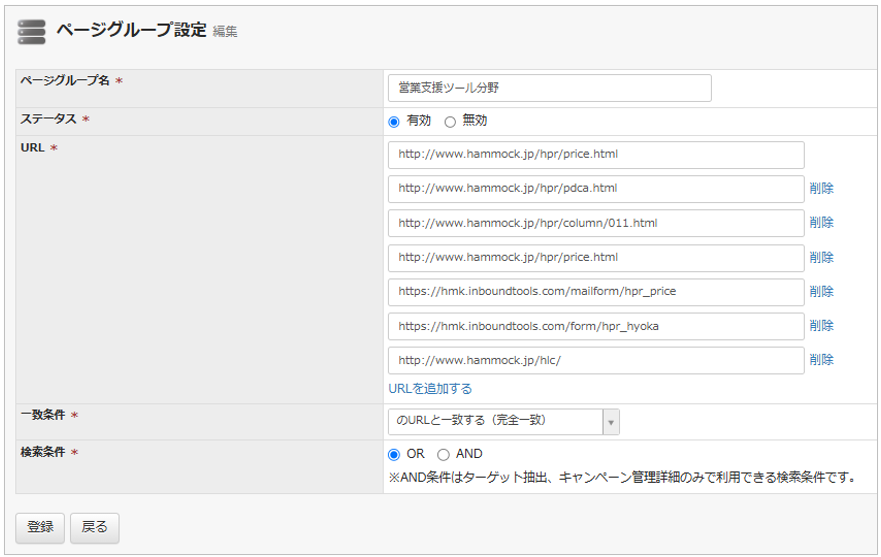Image resolution: width=881 pixels, height=557 pixels.
Task: Click the 一致条件 label
Action: 43,415
